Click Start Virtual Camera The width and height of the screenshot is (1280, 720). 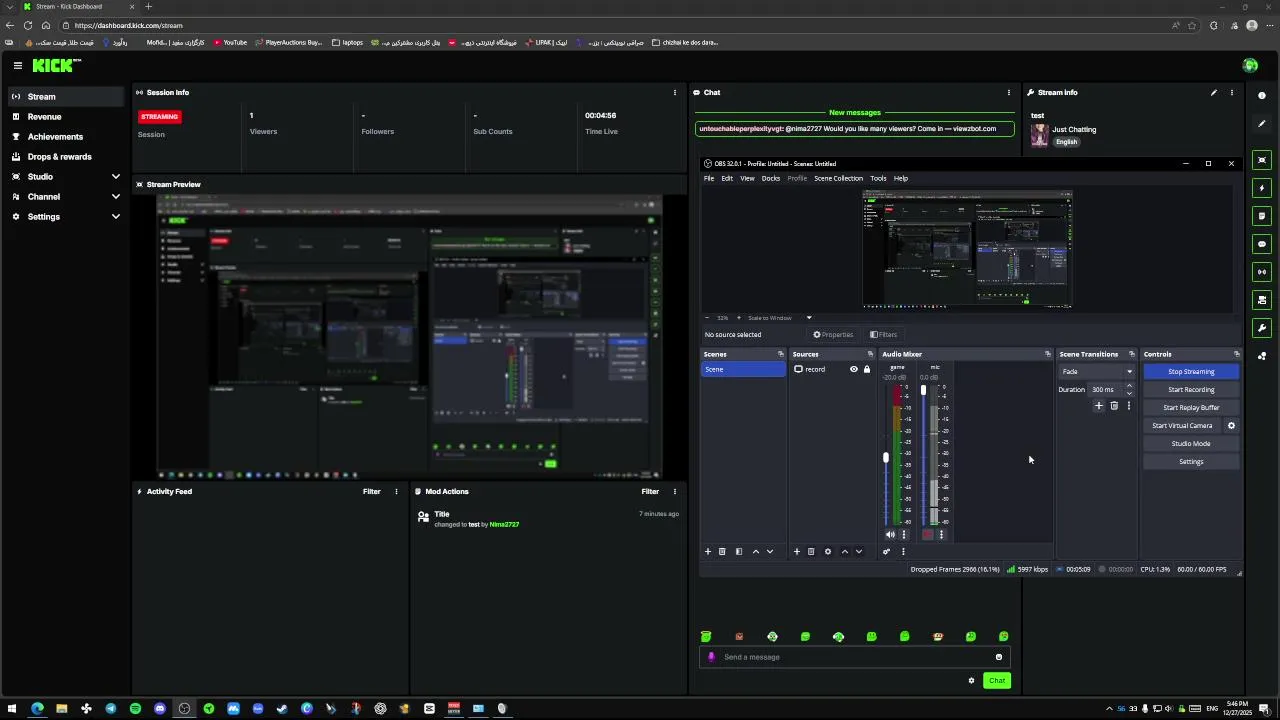(1182, 426)
